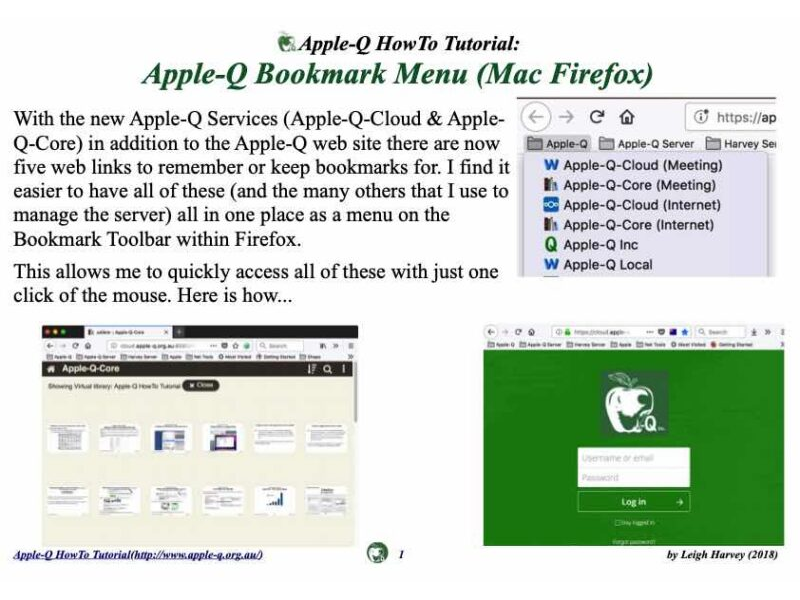Image resolution: width=800 pixels, height=600 pixels.
Task: Choose Apple-Q Local bookmark
Action: coord(598,265)
